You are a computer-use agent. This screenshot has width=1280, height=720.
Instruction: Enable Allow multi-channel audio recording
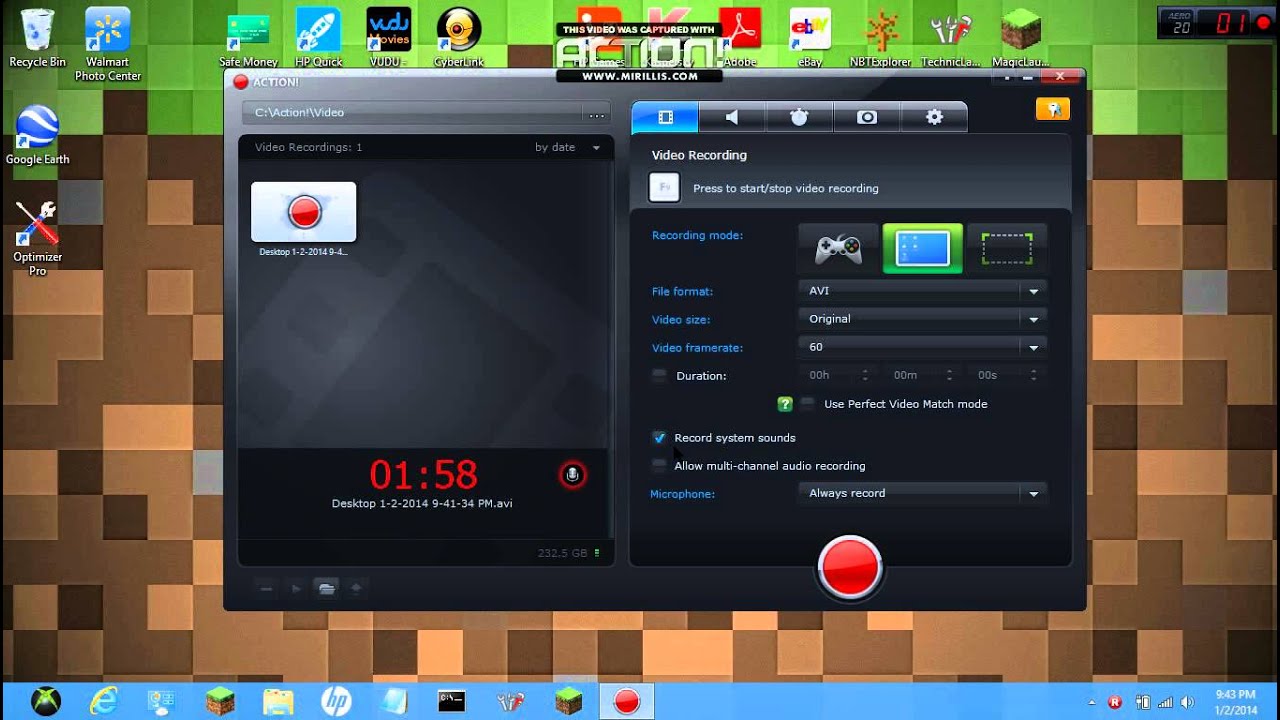pyautogui.click(x=659, y=465)
